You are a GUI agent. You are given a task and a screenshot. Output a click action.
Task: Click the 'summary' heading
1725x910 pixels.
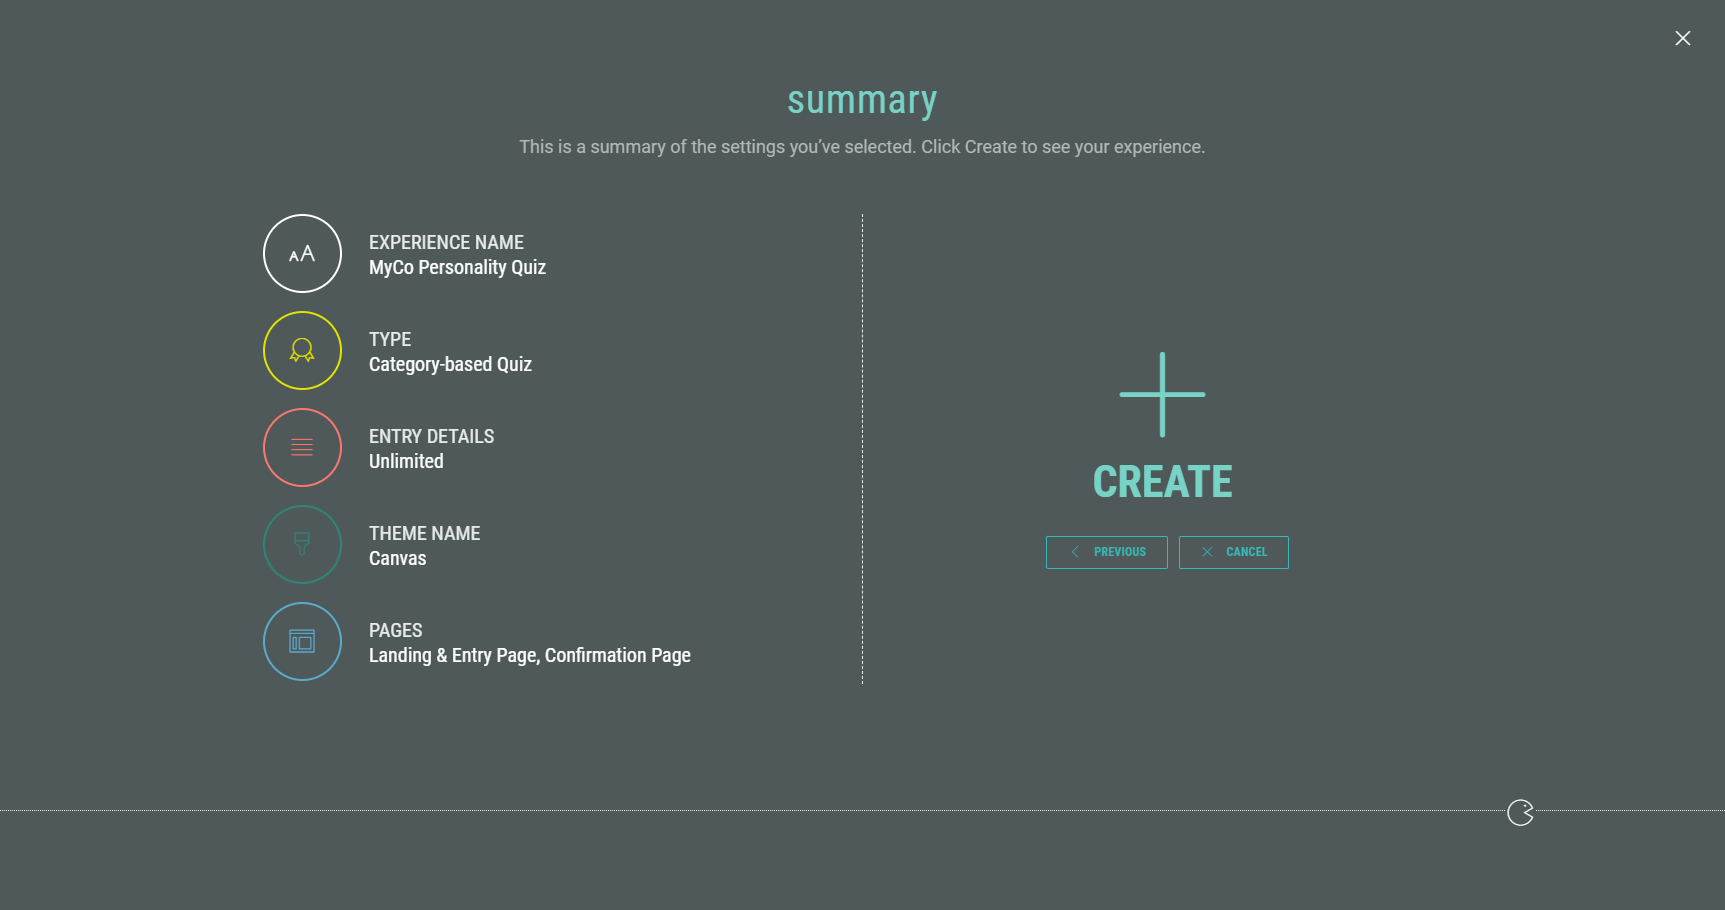point(862,100)
